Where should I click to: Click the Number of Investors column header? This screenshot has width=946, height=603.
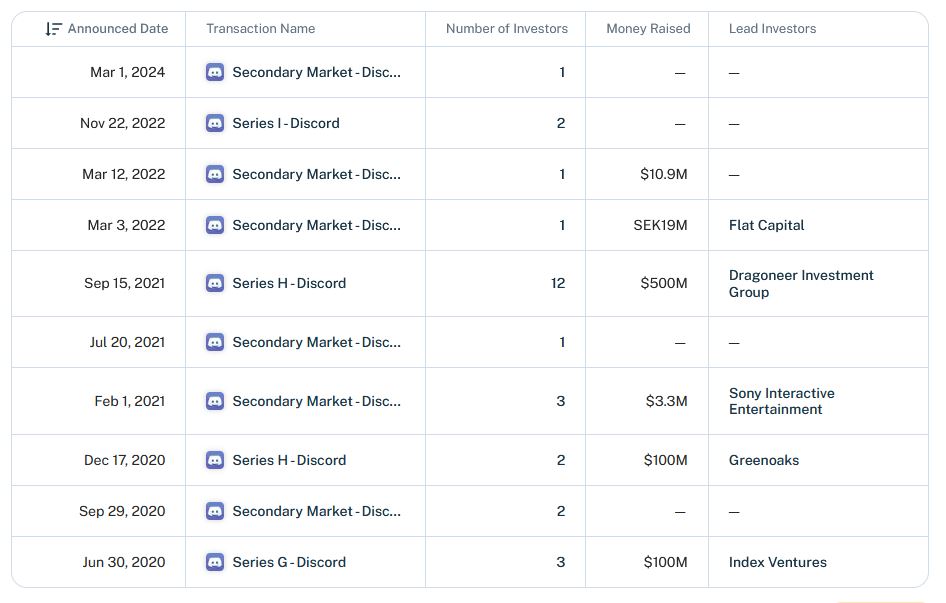[x=507, y=29]
